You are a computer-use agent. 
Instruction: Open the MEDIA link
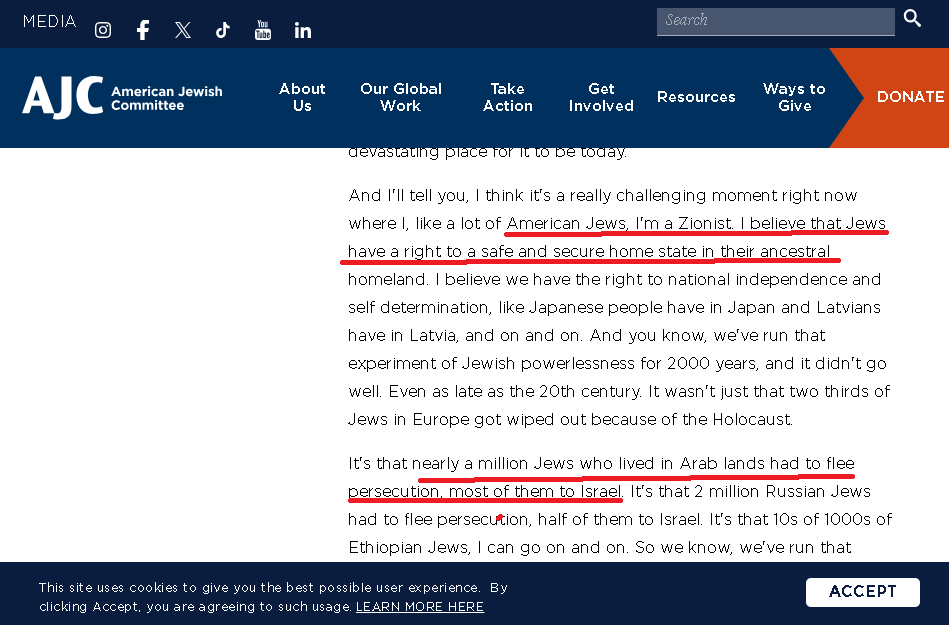click(x=49, y=21)
